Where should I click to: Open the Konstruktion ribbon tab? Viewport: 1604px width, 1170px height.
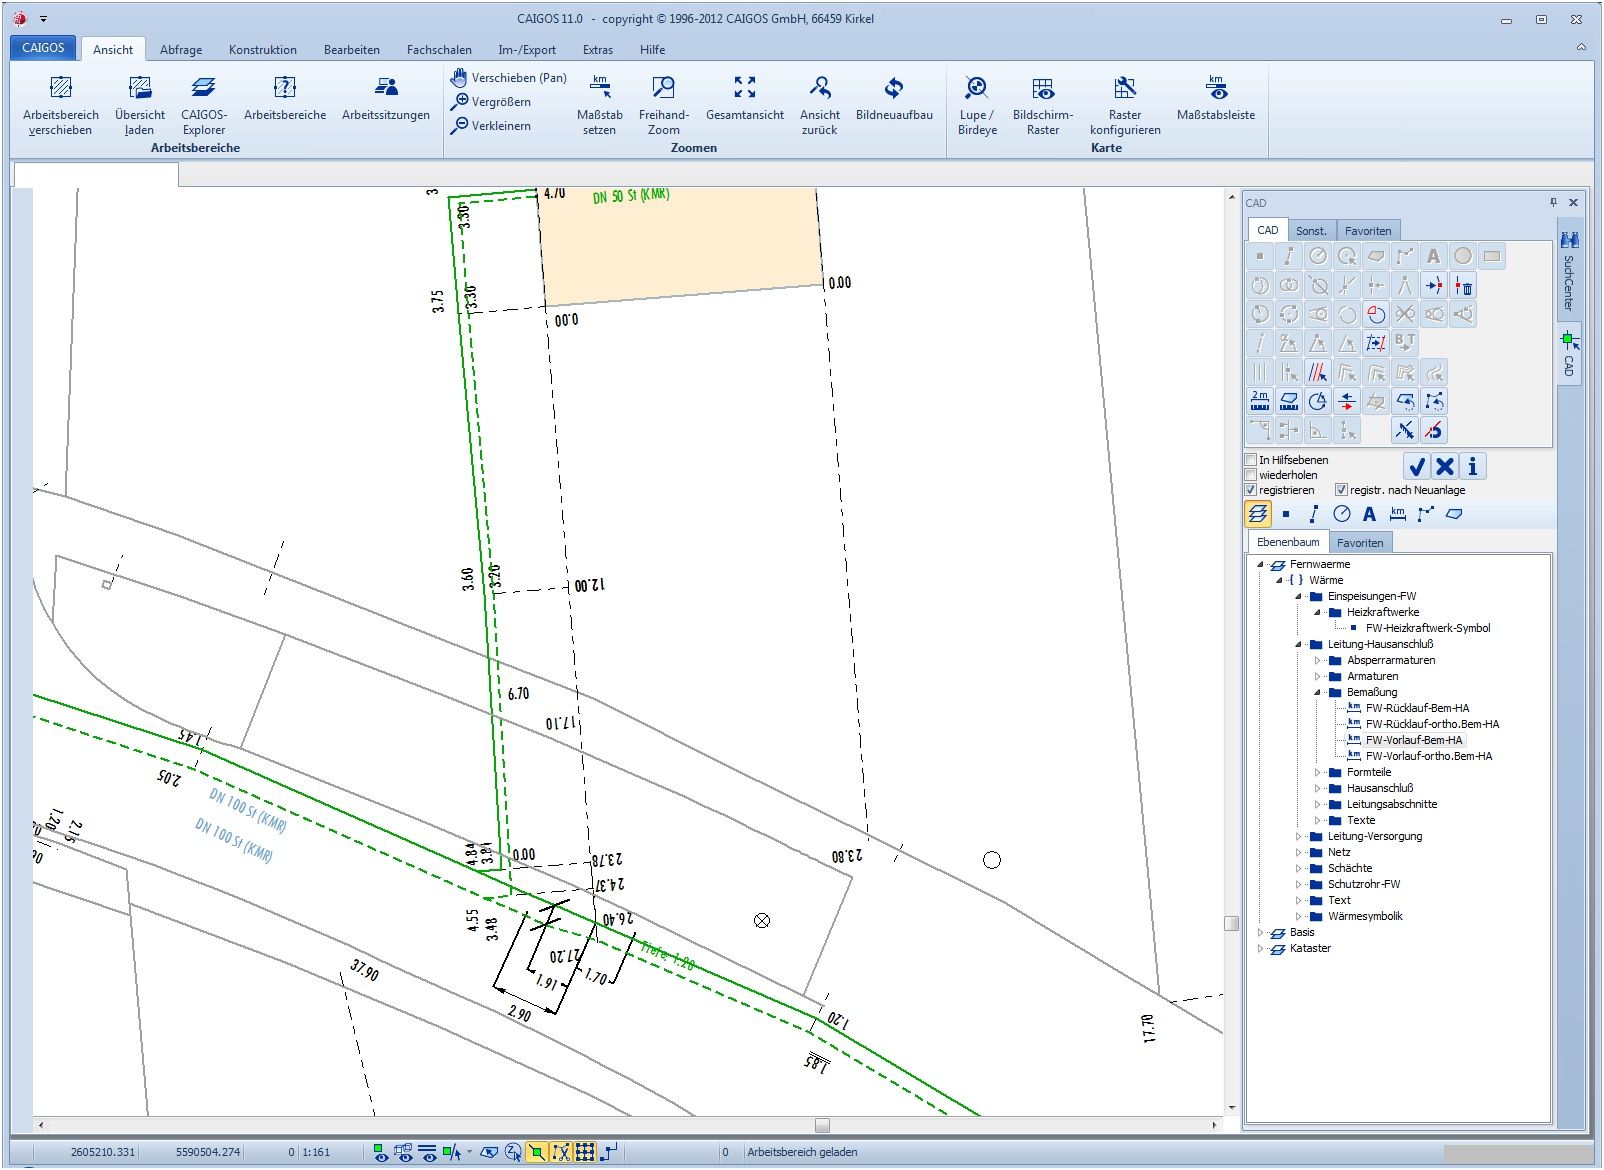tap(262, 50)
